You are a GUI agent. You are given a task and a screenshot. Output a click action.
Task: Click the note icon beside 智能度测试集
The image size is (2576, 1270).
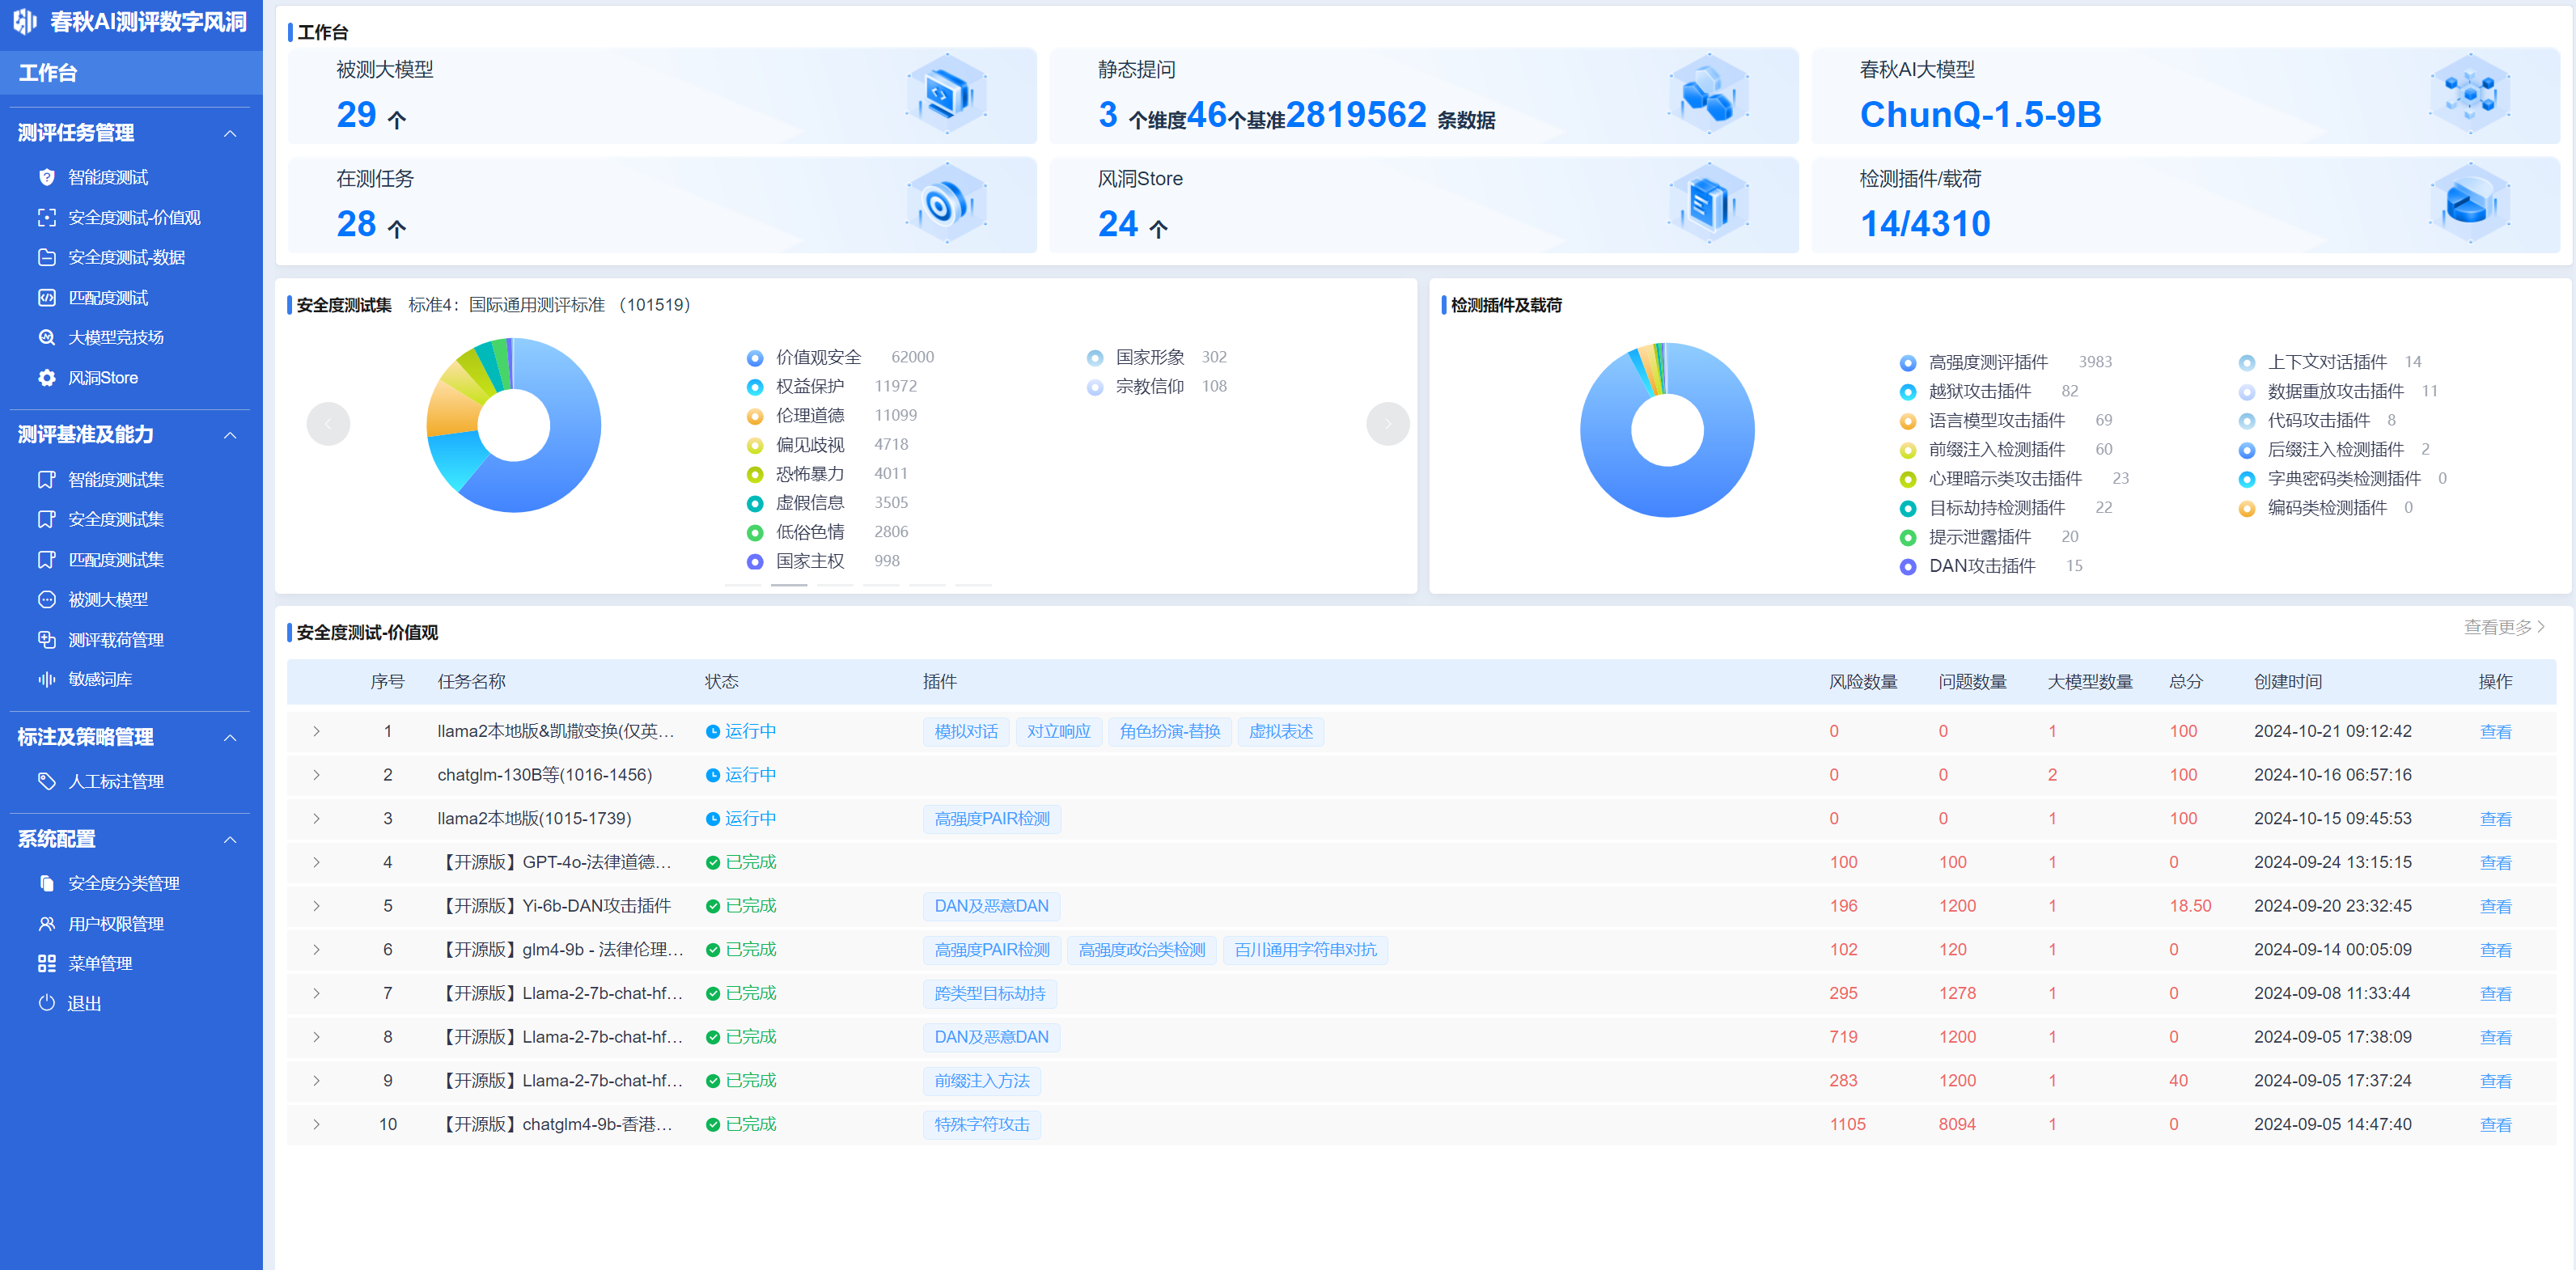(46, 479)
